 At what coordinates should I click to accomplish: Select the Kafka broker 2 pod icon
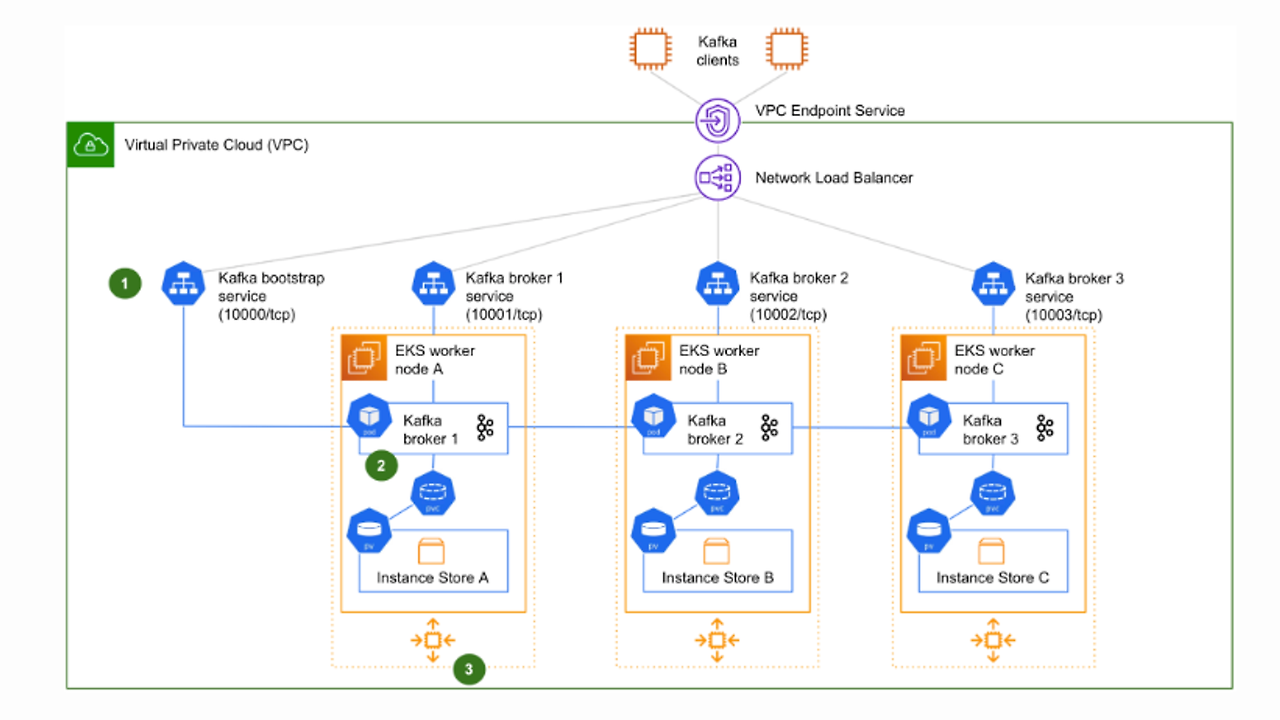(x=652, y=418)
